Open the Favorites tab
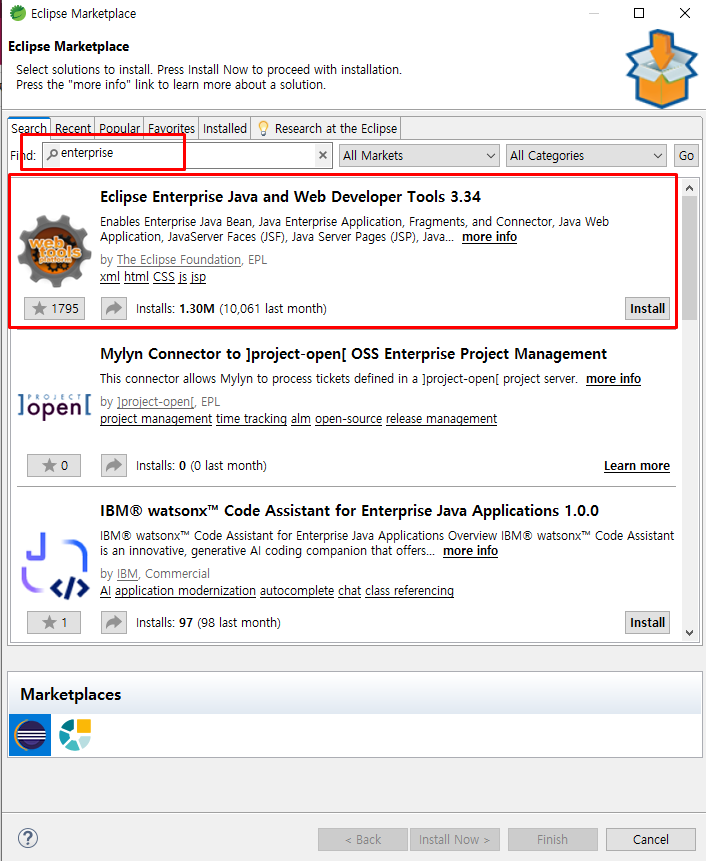Viewport: 706px width, 861px height. pyautogui.click(x=171, y=128)
